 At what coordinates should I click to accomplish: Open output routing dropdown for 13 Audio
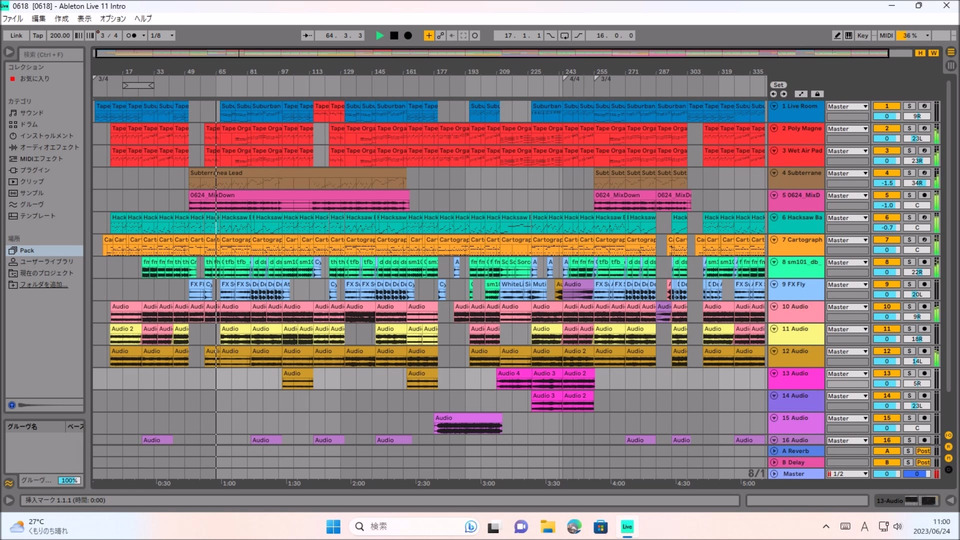tap(847, 373)
